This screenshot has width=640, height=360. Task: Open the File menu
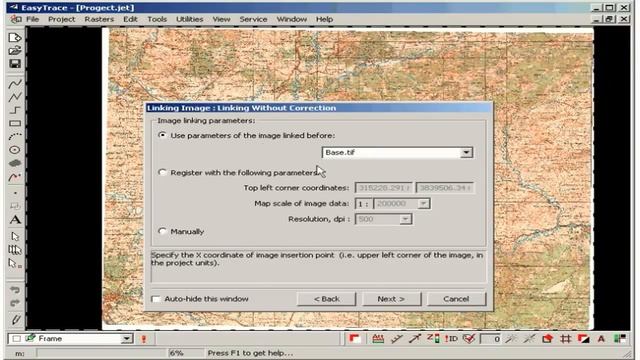click(32, 19)
